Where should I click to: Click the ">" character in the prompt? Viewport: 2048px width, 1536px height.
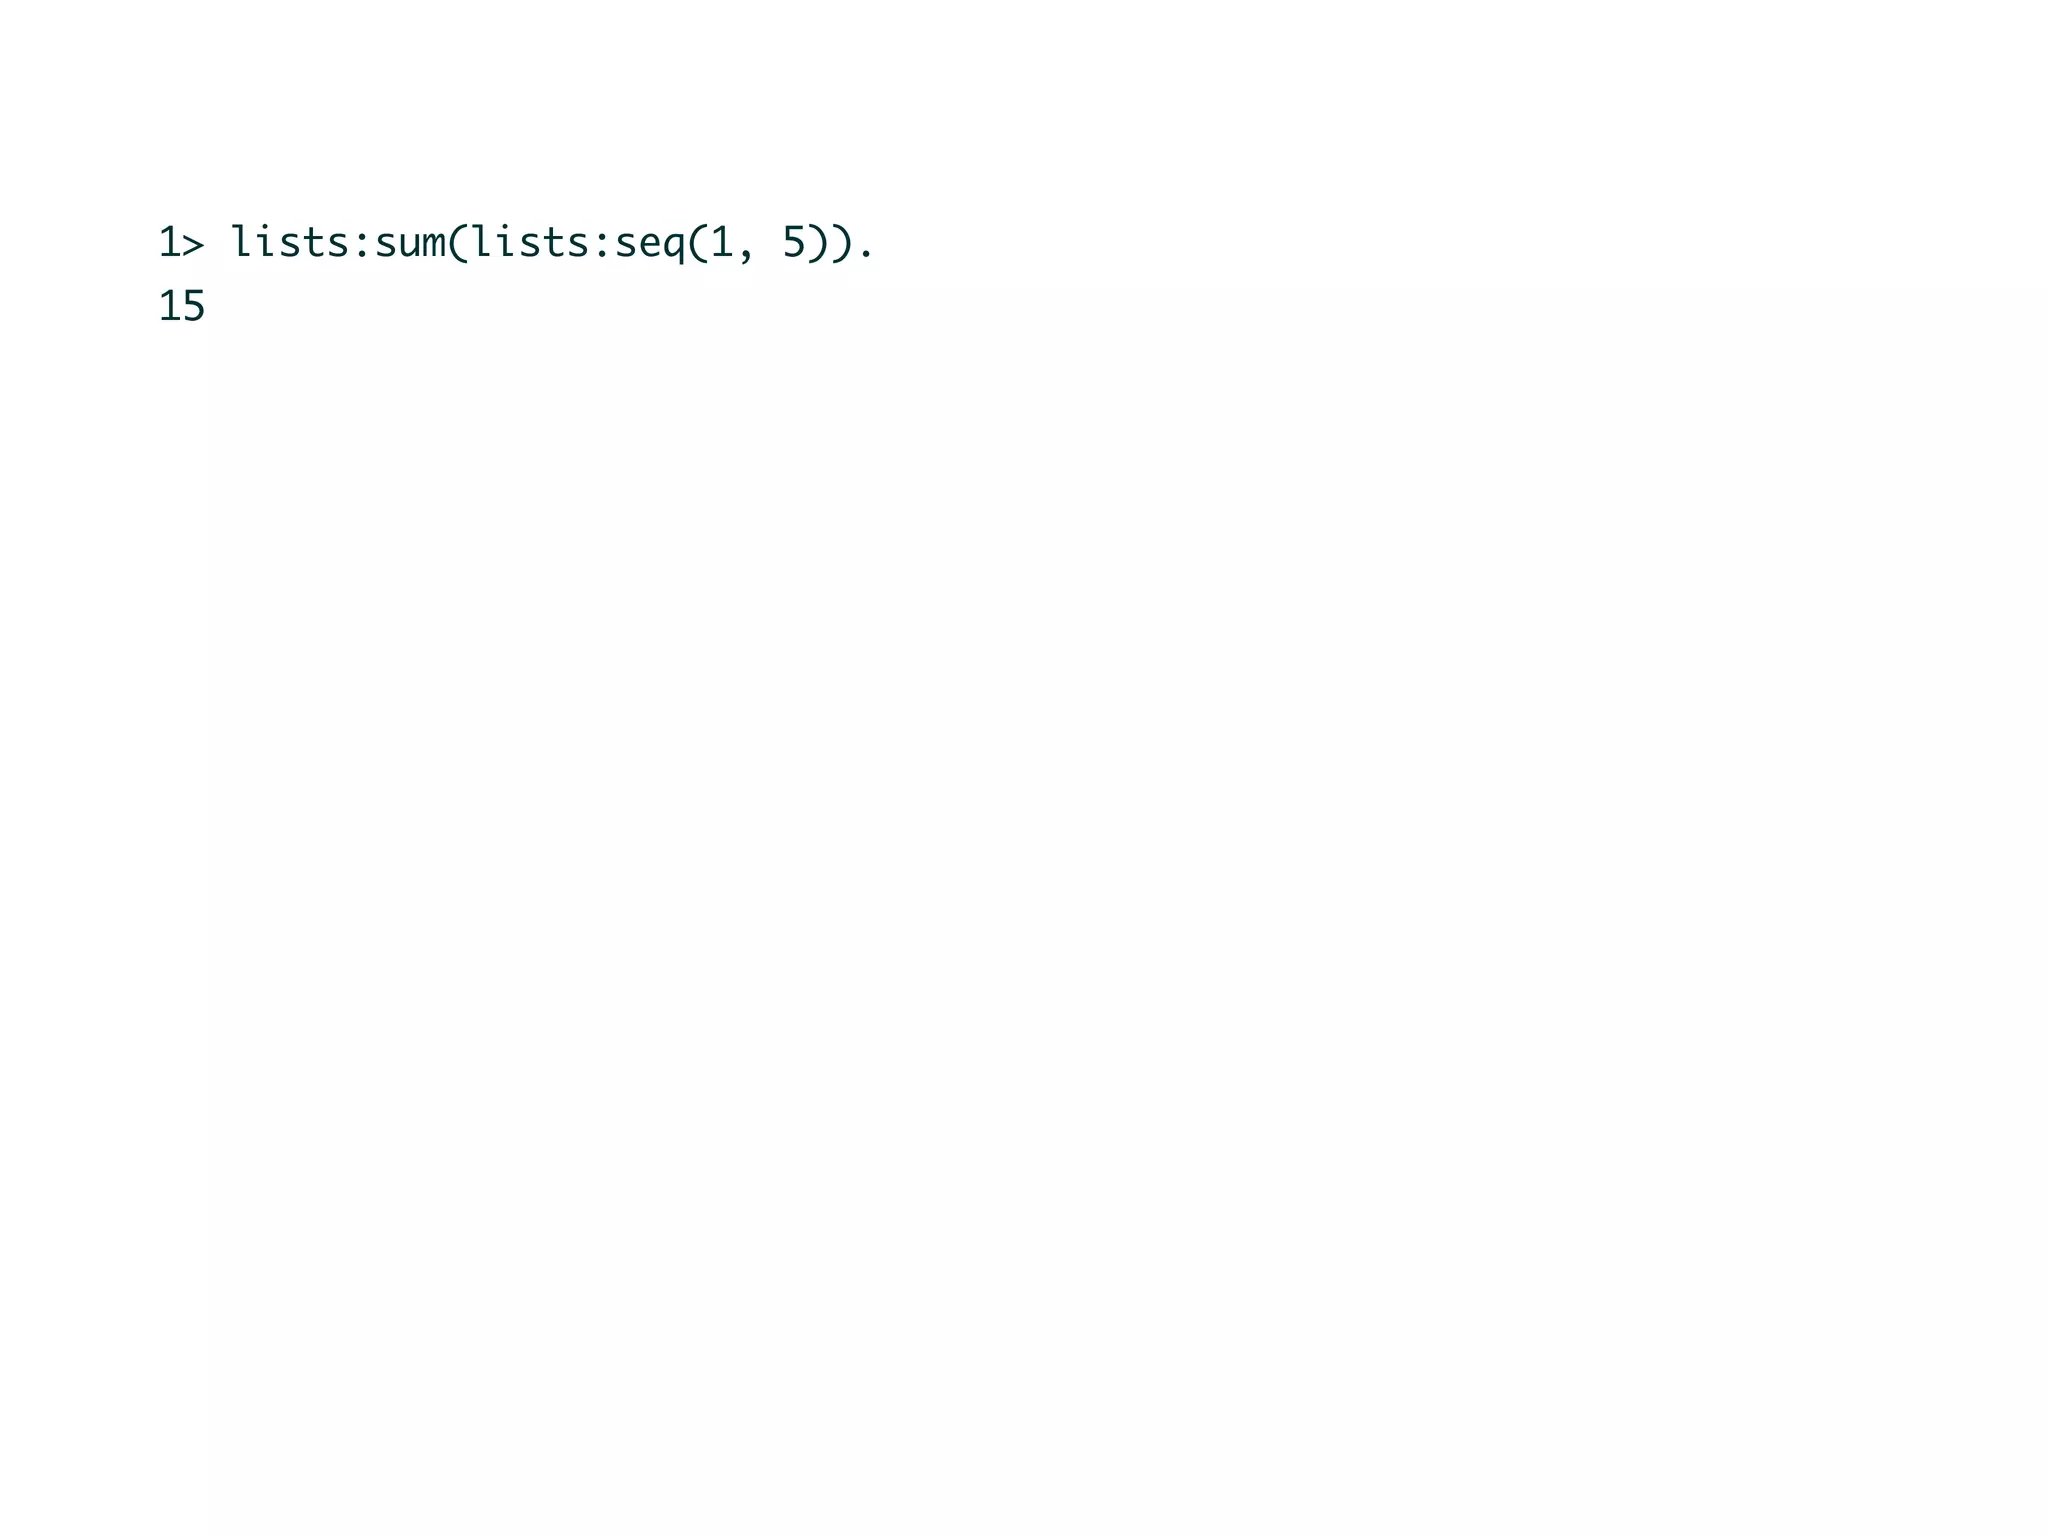(194, 245)
